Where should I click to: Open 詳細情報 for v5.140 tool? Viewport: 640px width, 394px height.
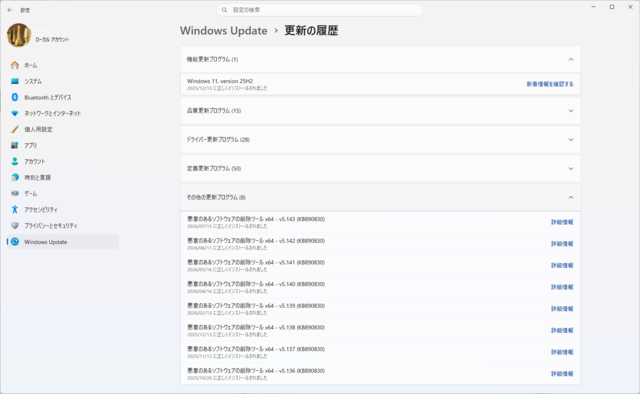(562, 287)
